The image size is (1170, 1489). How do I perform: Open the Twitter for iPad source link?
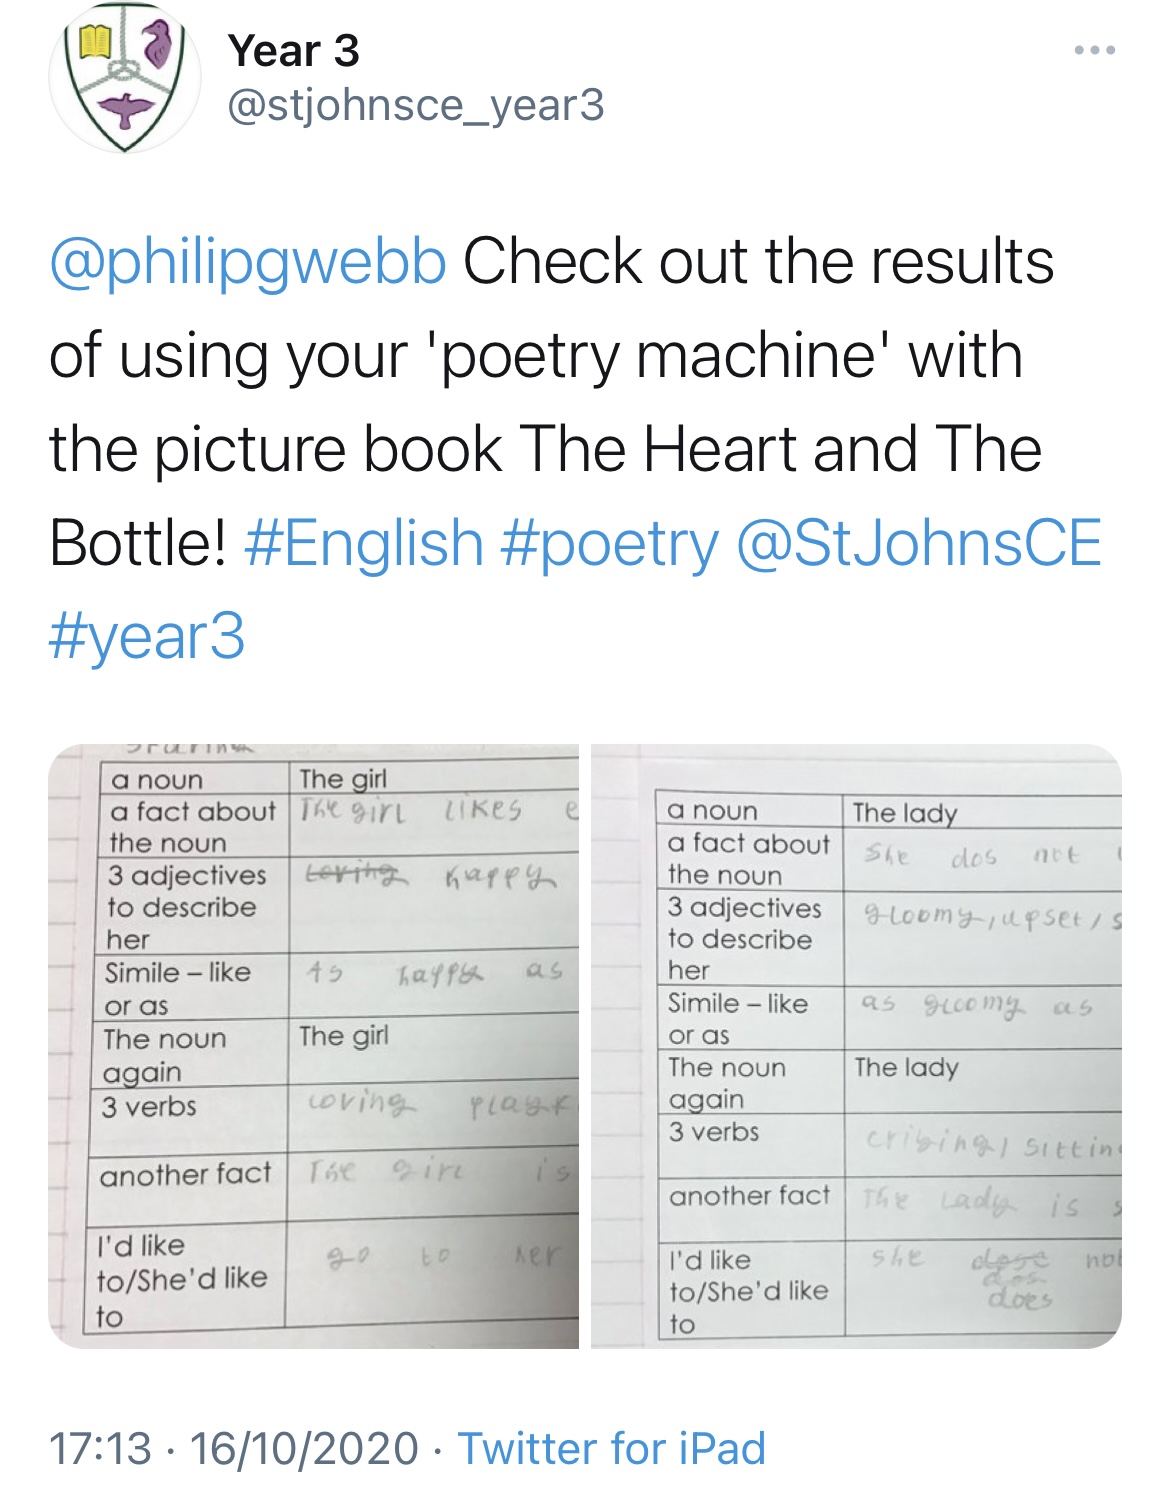tap(612, 1448)
